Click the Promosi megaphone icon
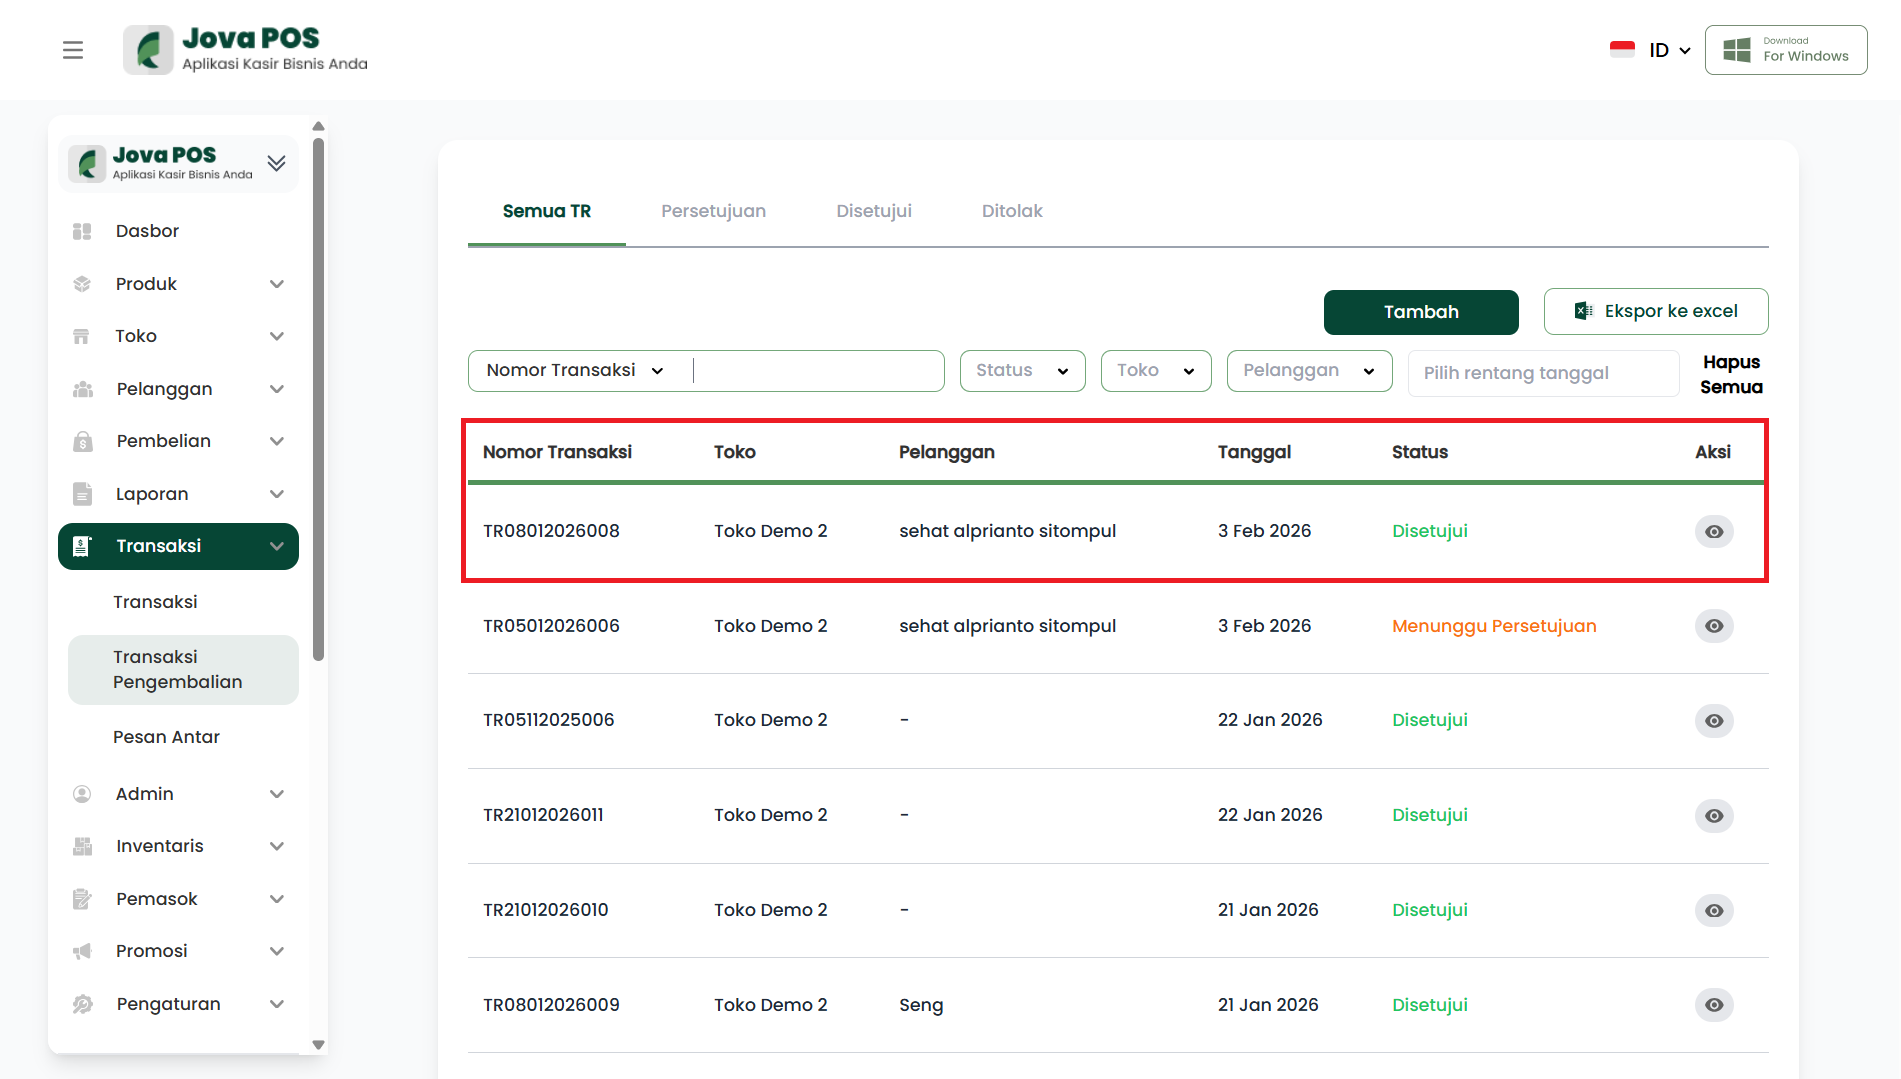Image resolution: width=1901 pixels, height=1079 pixels. point(82,951)
